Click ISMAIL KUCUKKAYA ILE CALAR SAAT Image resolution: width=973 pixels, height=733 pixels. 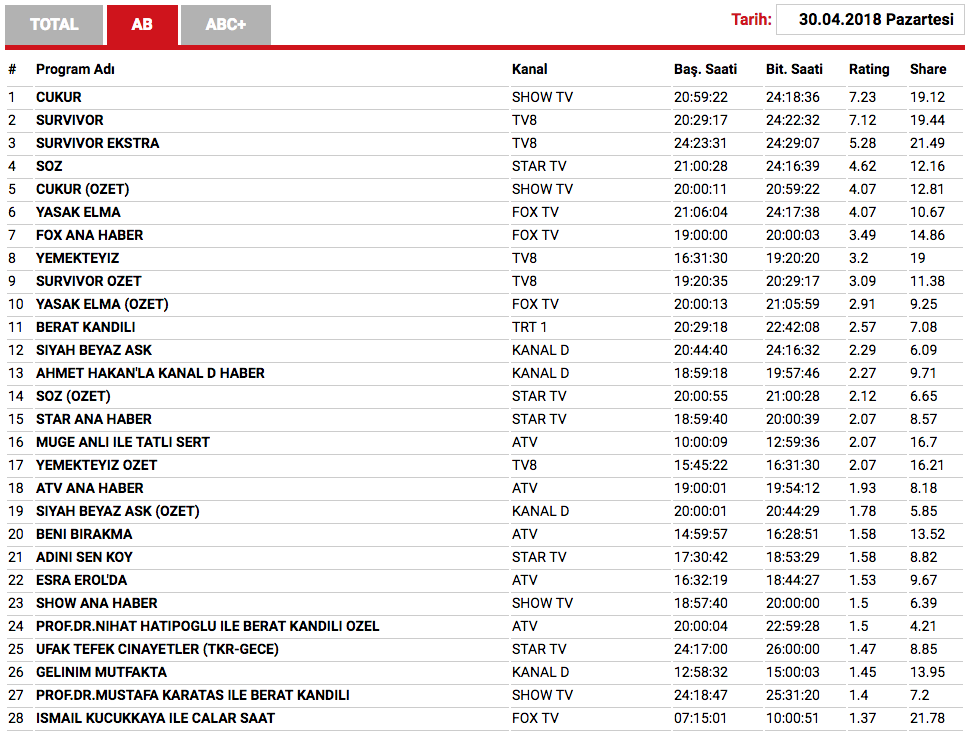pos(155,718)
